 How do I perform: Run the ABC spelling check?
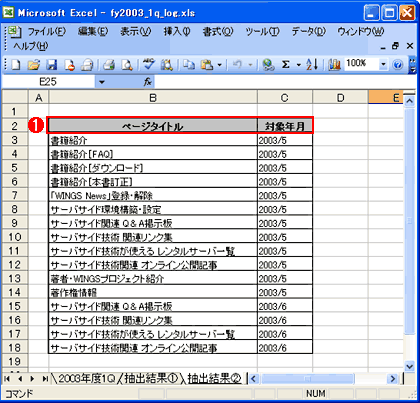[148, 64]
